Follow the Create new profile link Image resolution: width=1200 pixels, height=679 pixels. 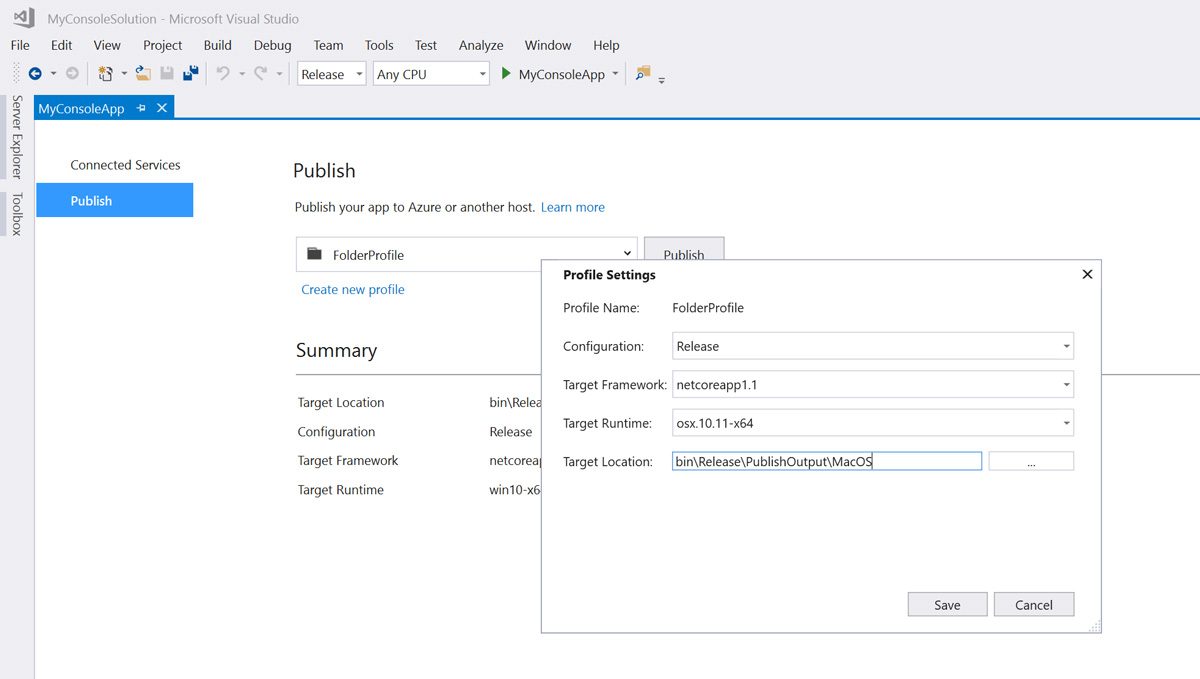coord(353,289)
